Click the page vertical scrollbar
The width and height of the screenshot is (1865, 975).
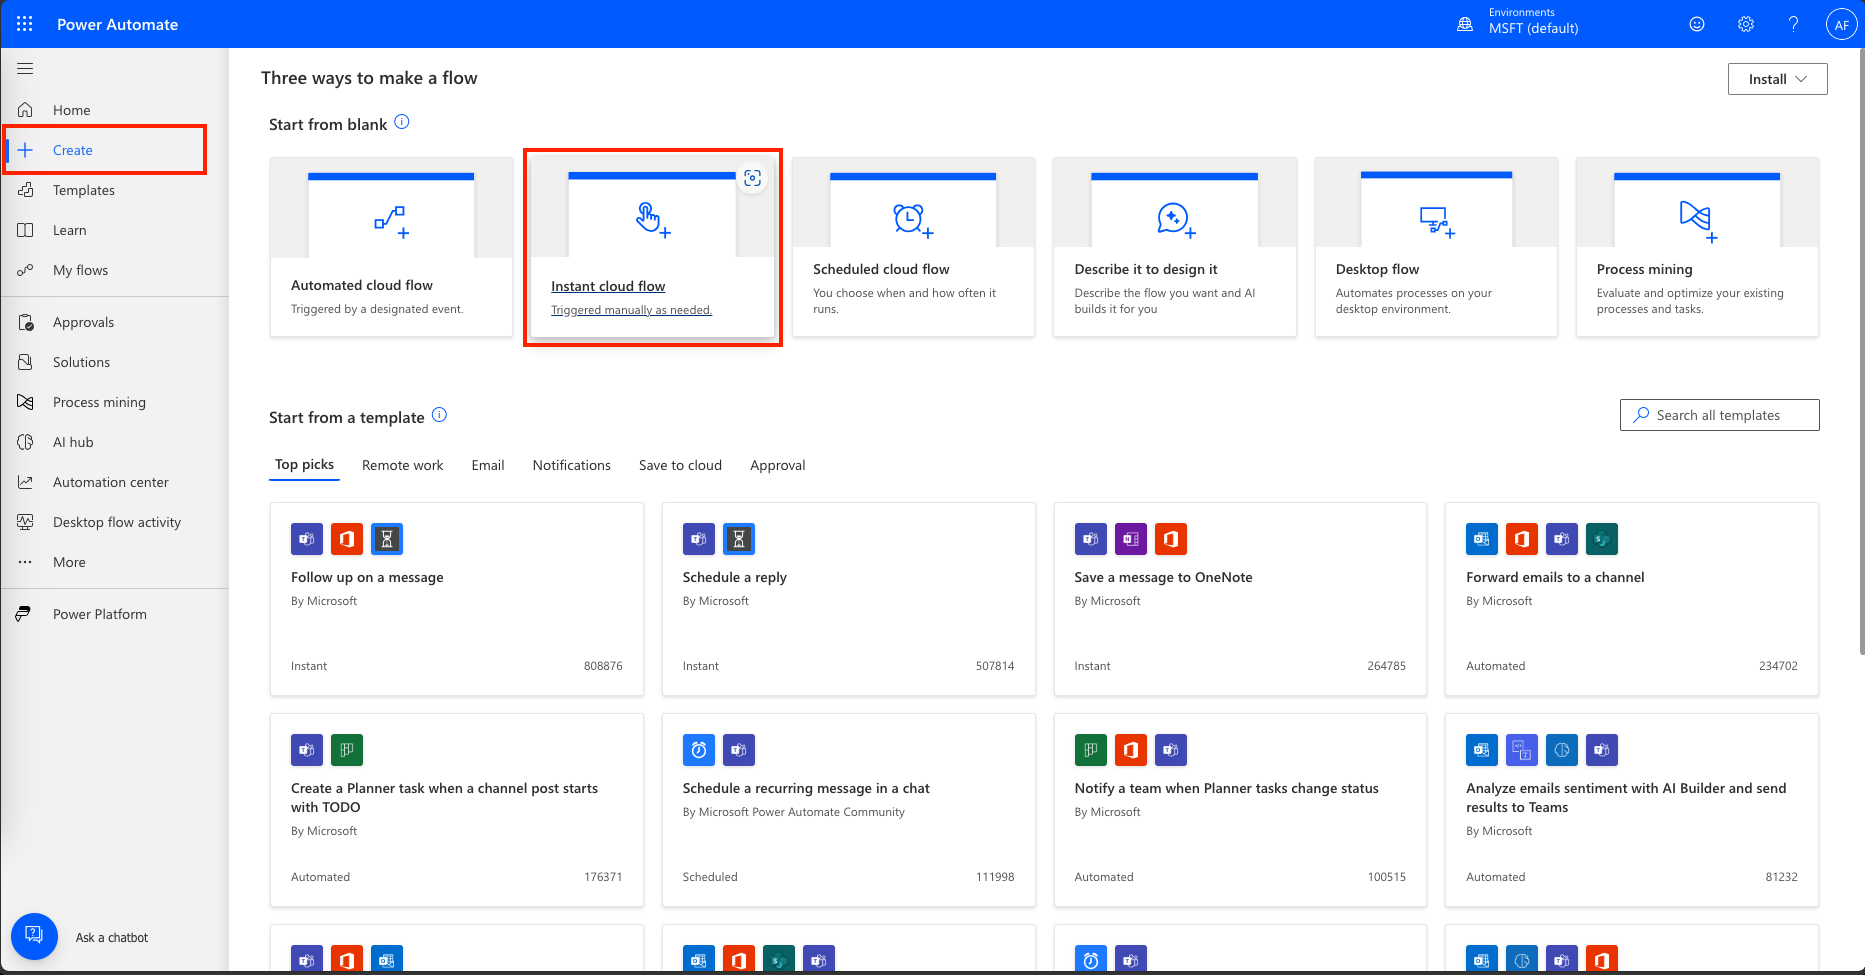tap(1860, 350)
